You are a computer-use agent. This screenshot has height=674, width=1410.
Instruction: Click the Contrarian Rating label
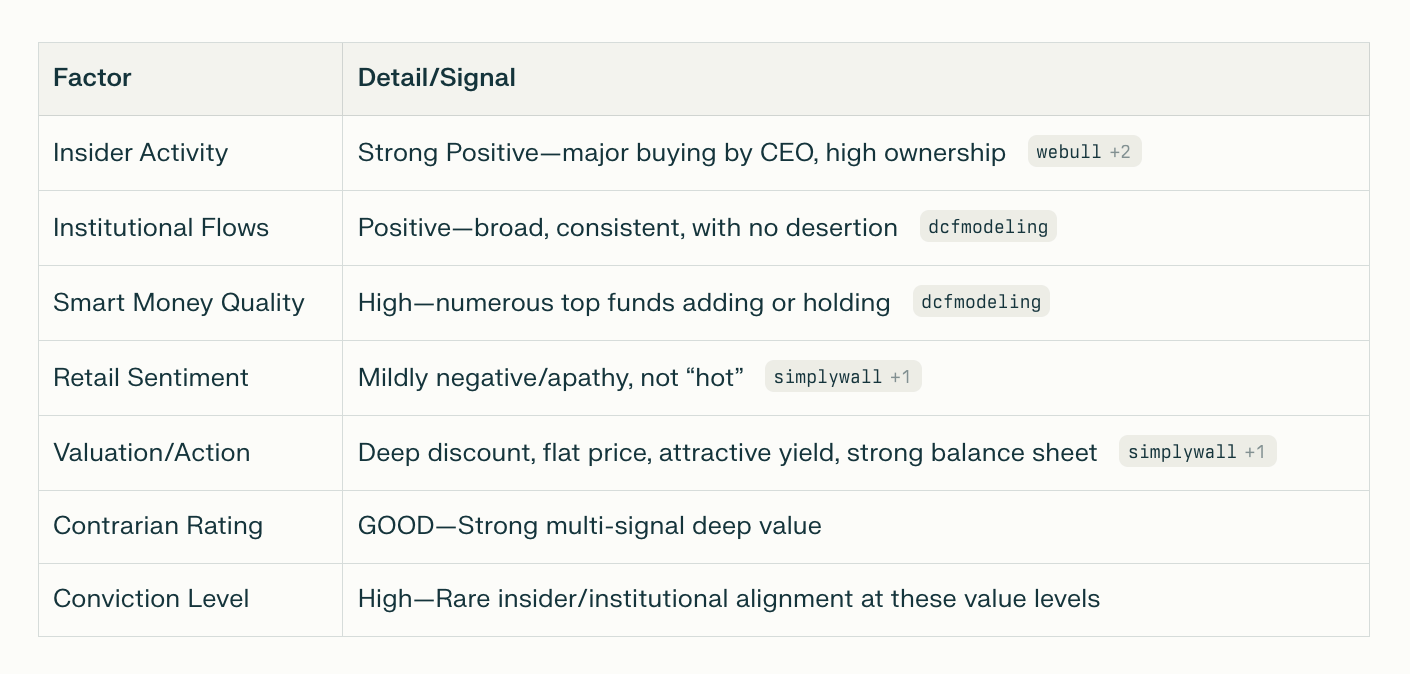coord(157,526)
